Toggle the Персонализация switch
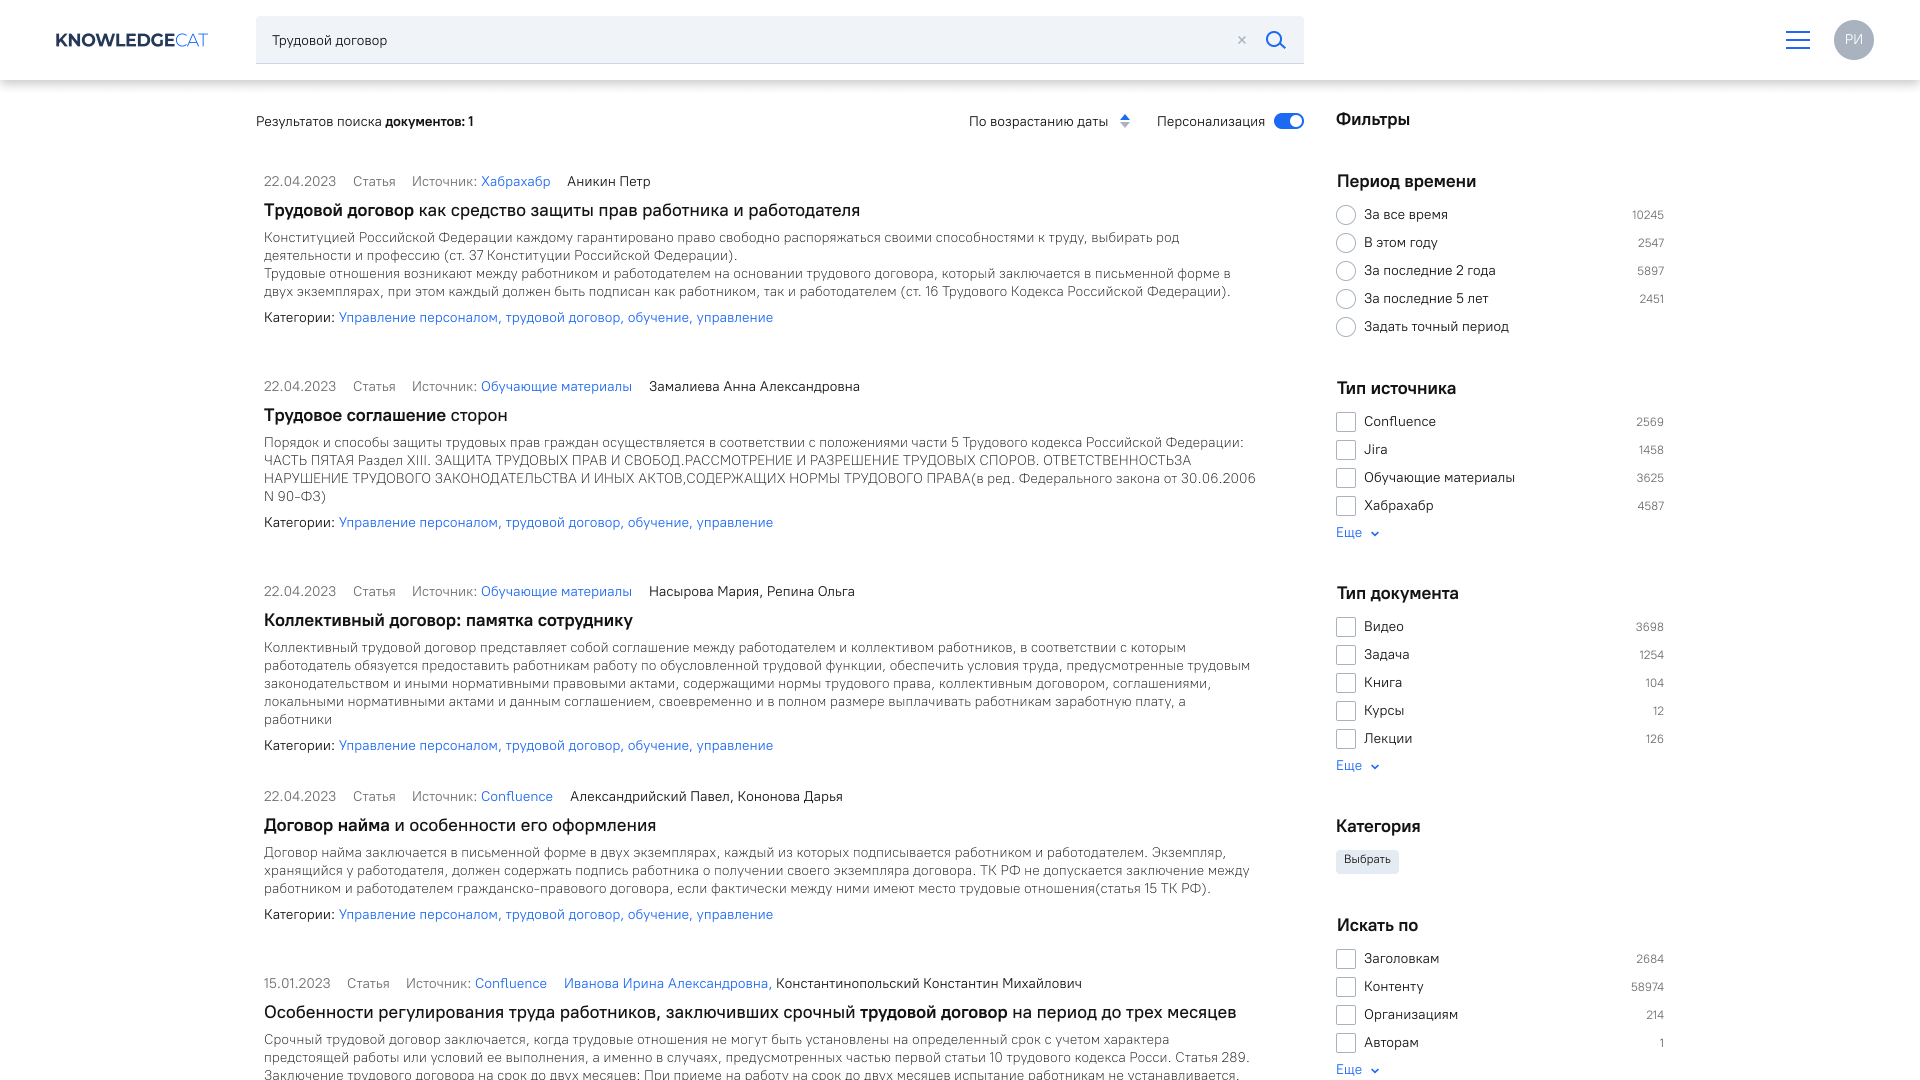Viewport: 1920px width, 1080px height. pyautogui.click(x=1288, y=121)
